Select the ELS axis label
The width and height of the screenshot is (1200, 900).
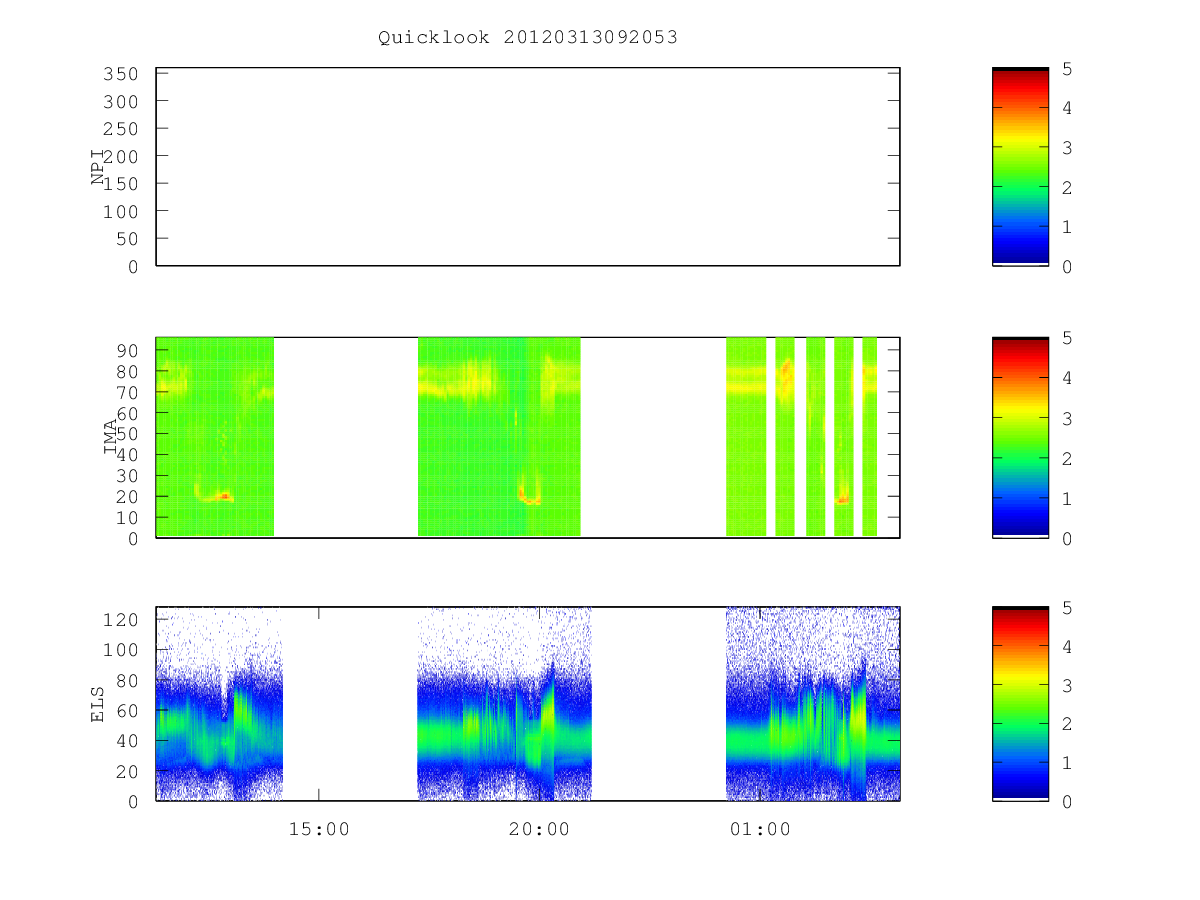(x=98, y=704)
